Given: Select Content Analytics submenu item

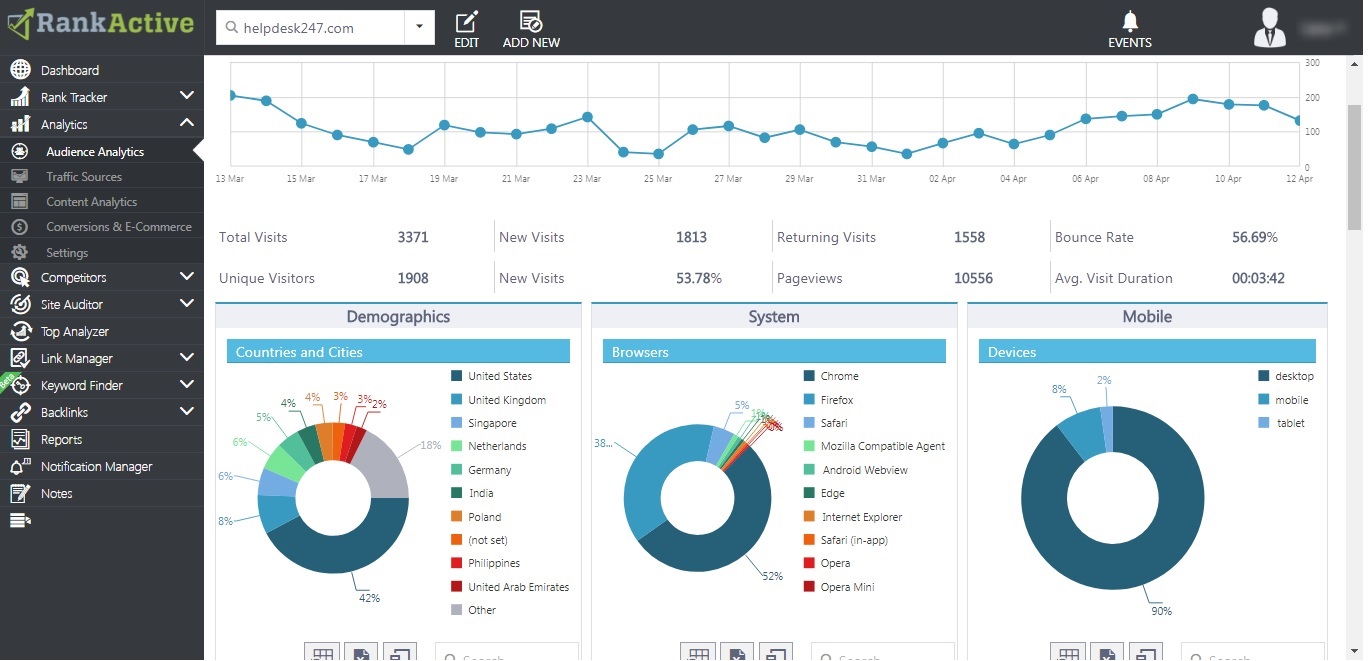Looking at the screenshot, I should tap(91, 201).
